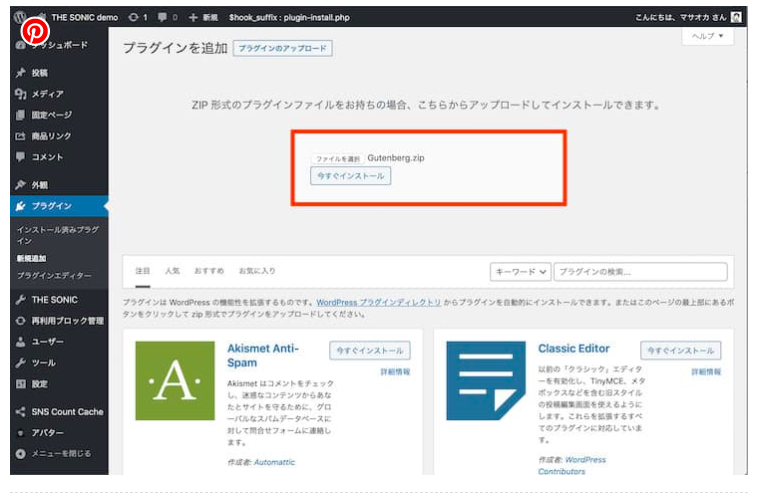Click the ファイルを選択 choose file button
The height and width of the screenshot is (500, 757).
[x=338, y=159]
